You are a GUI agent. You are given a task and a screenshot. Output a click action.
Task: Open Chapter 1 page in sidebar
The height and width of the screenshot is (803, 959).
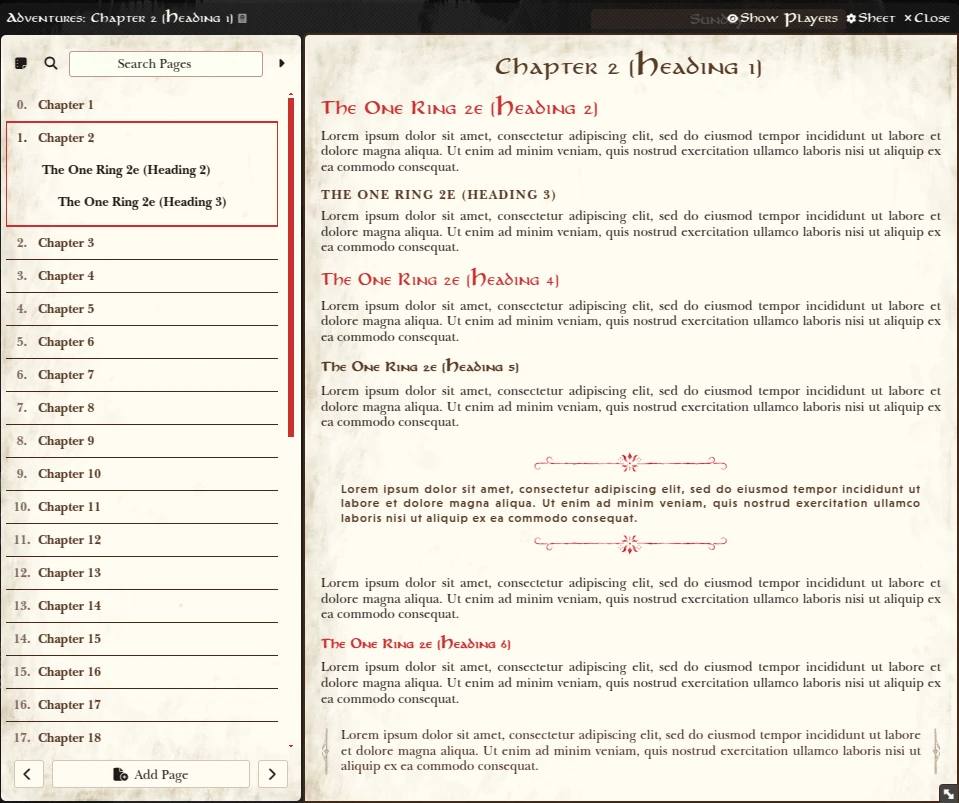(x=142, y=105)
